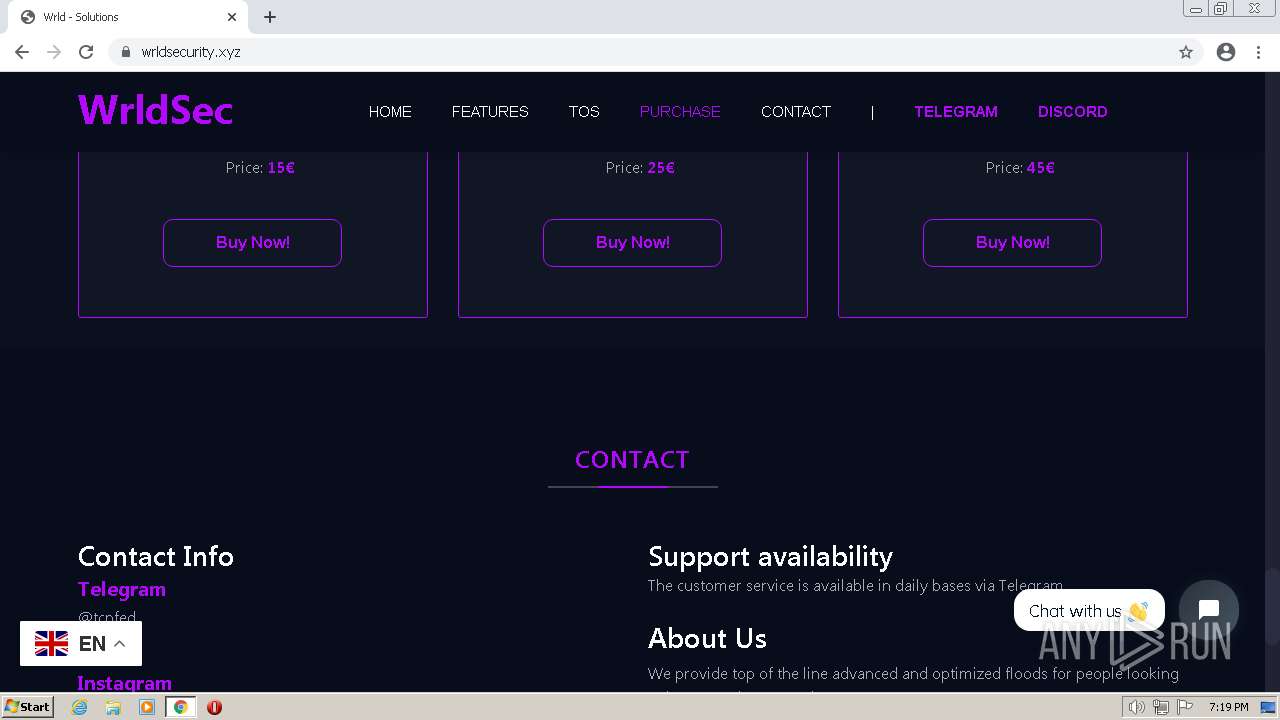The height and width of the screenshot is (720, 1280).
Task: Click the 'Support availability' heading
Action: coord(770,556)
